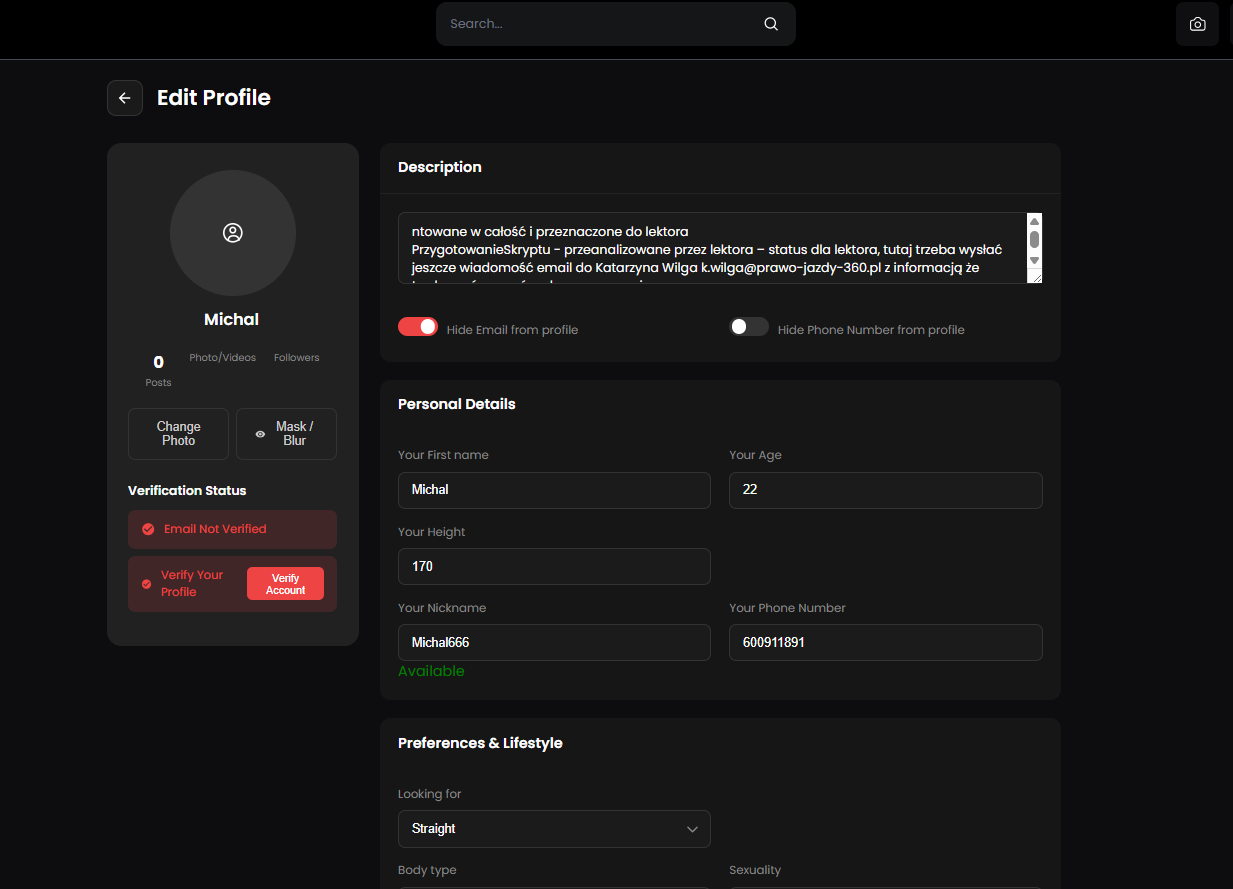This screenshot has width=1233, height=889.
Task: Click the Preferences & Lifestyle heading
Action: [x=480, y=743]
